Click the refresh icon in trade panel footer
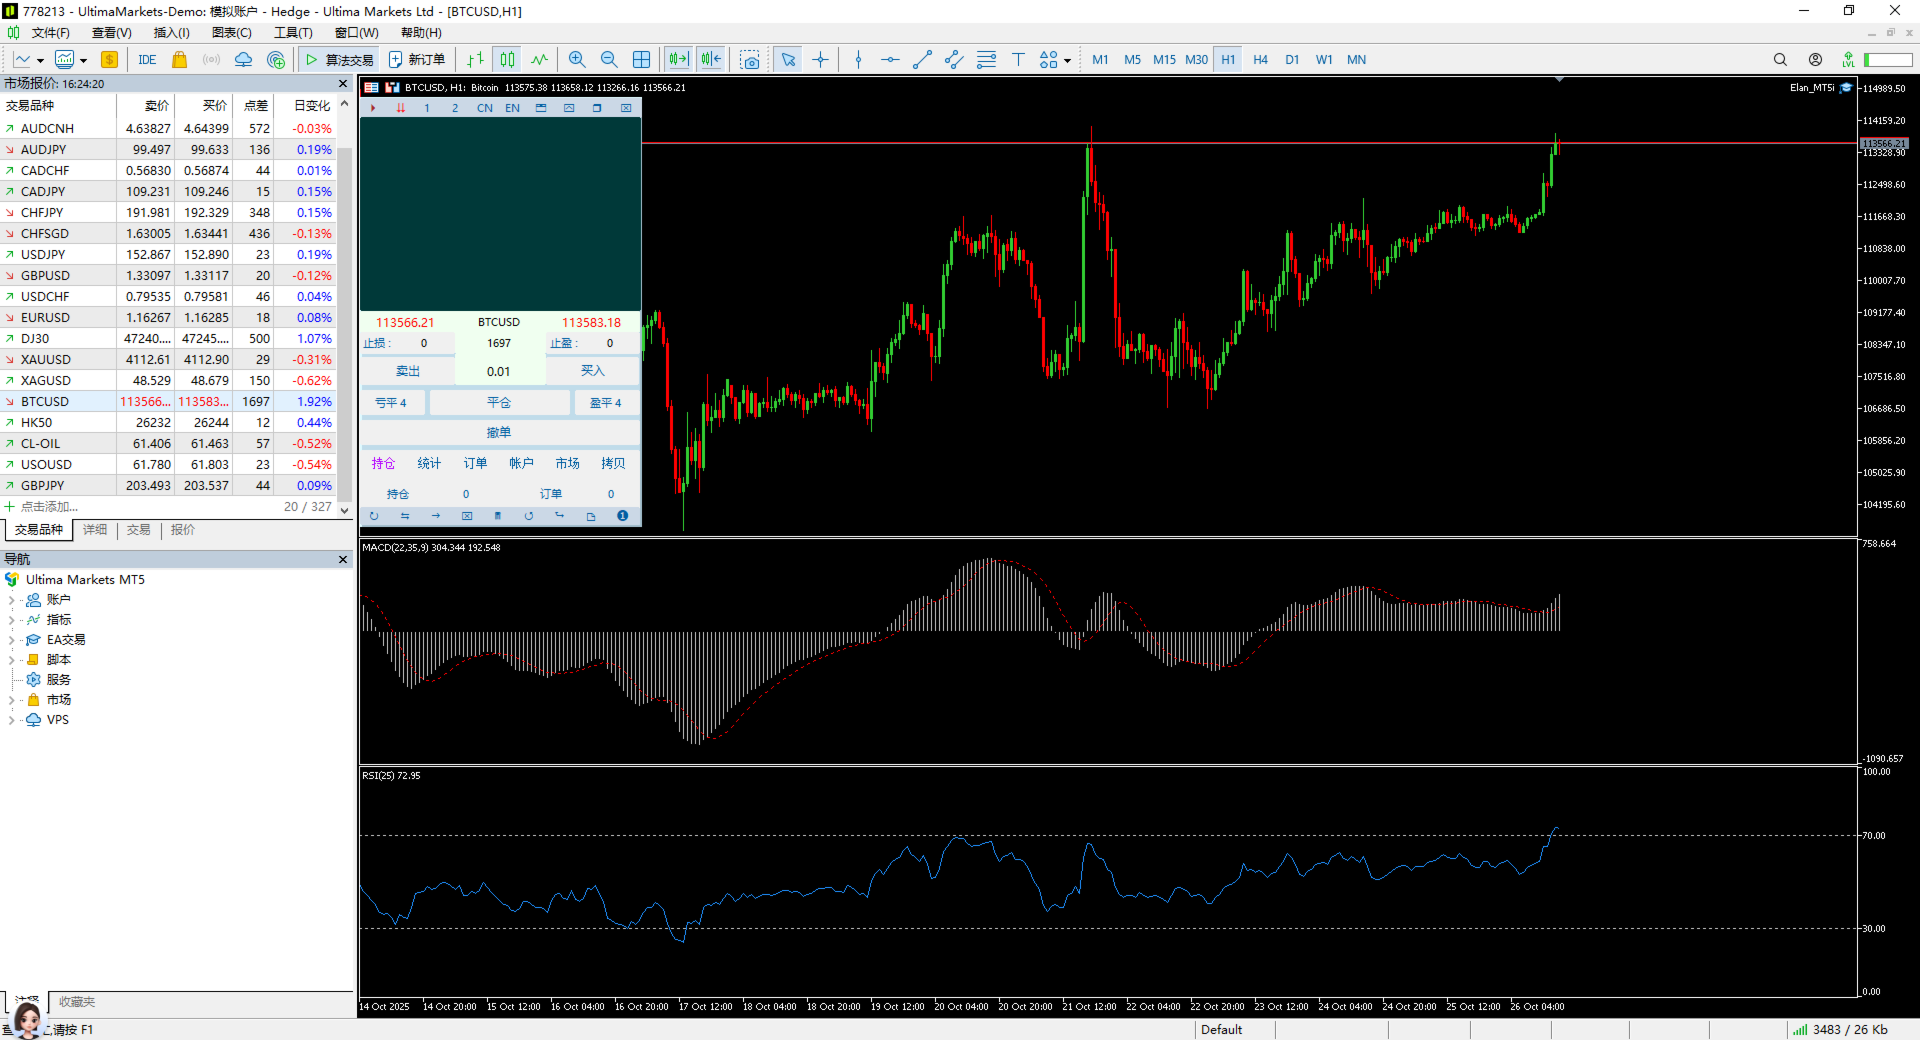Viewport: 1920px width, 1040px height. 374,516
